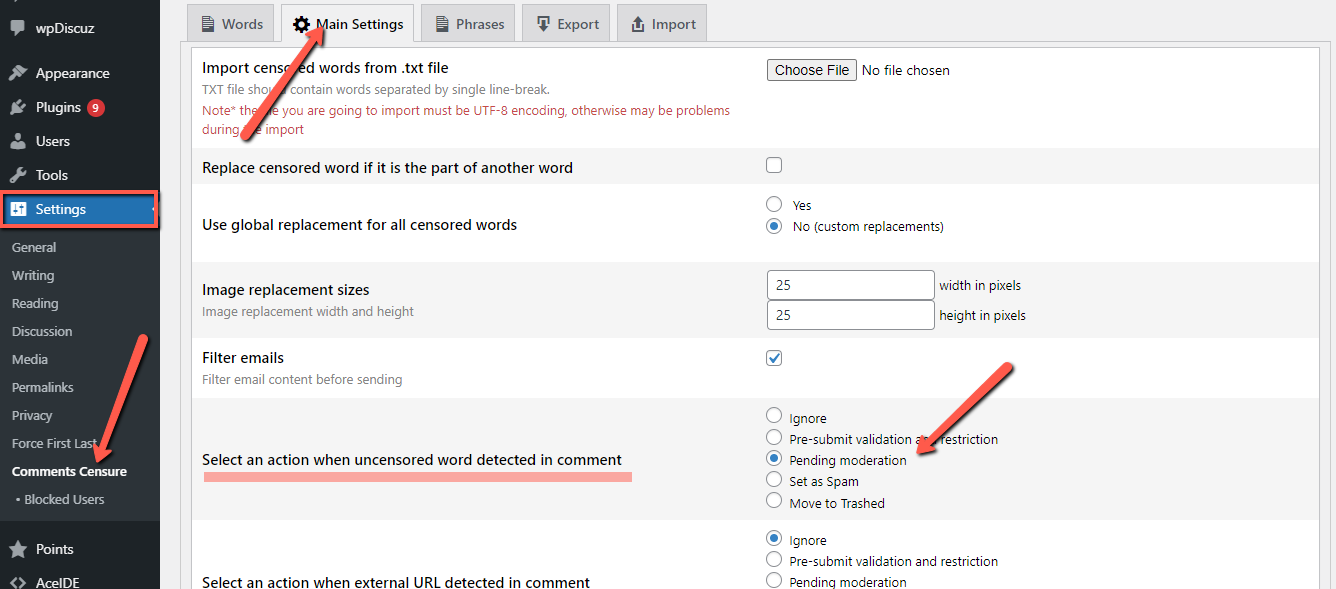Click the Users person icon
The image size is (1336, 589).
point(18,141)
